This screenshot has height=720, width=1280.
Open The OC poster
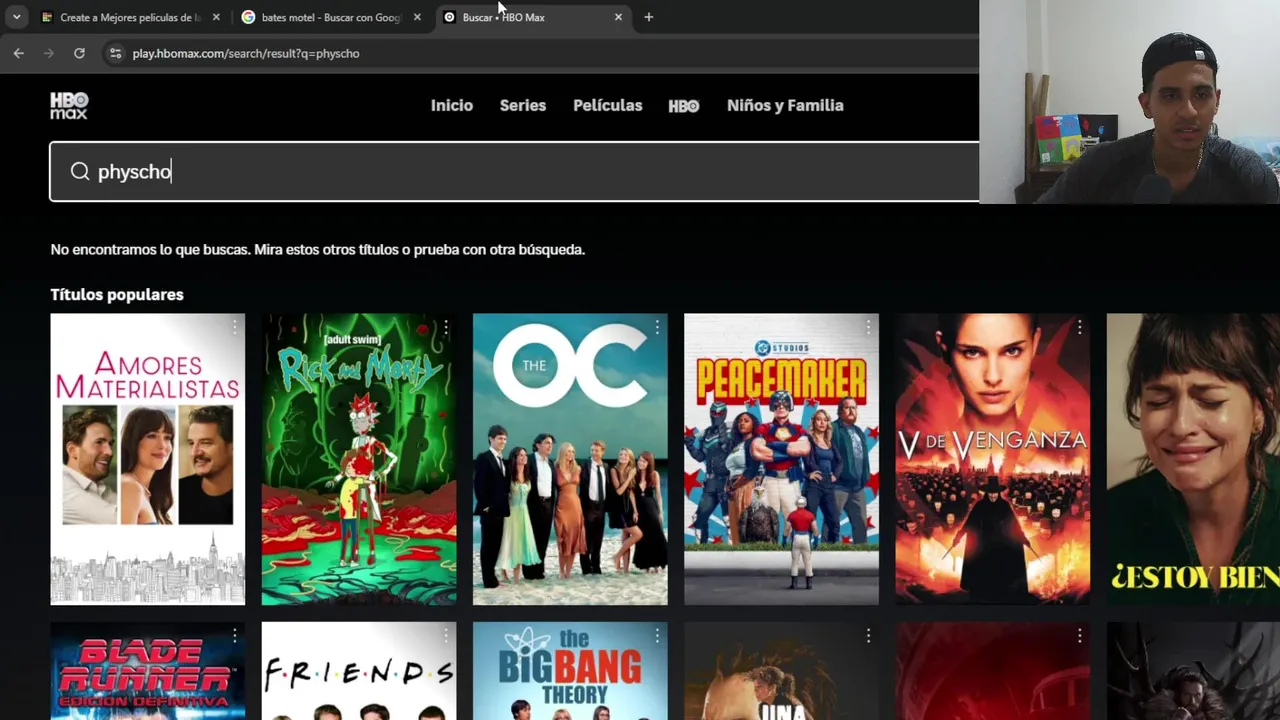click(x=570, y=459)
